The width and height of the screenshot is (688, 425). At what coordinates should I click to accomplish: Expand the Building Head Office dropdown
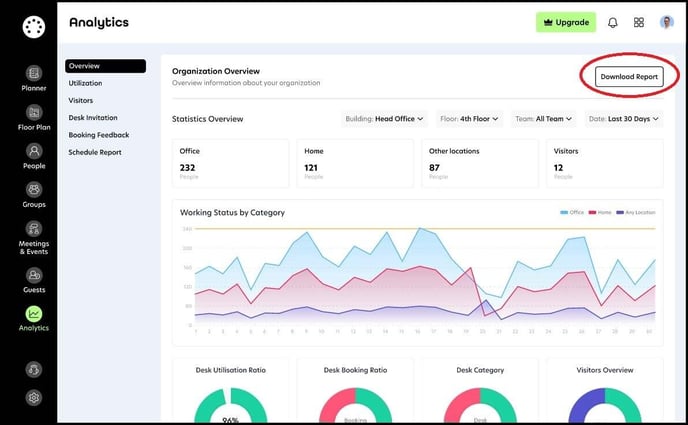click(x=384, y=119)
